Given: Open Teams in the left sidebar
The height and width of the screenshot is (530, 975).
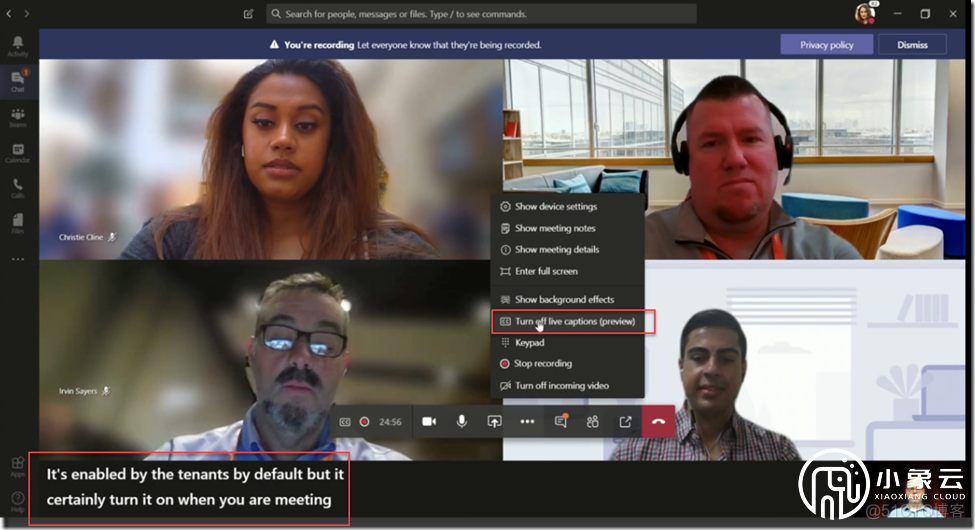Looking at the screenshot, I should (17, 118).
